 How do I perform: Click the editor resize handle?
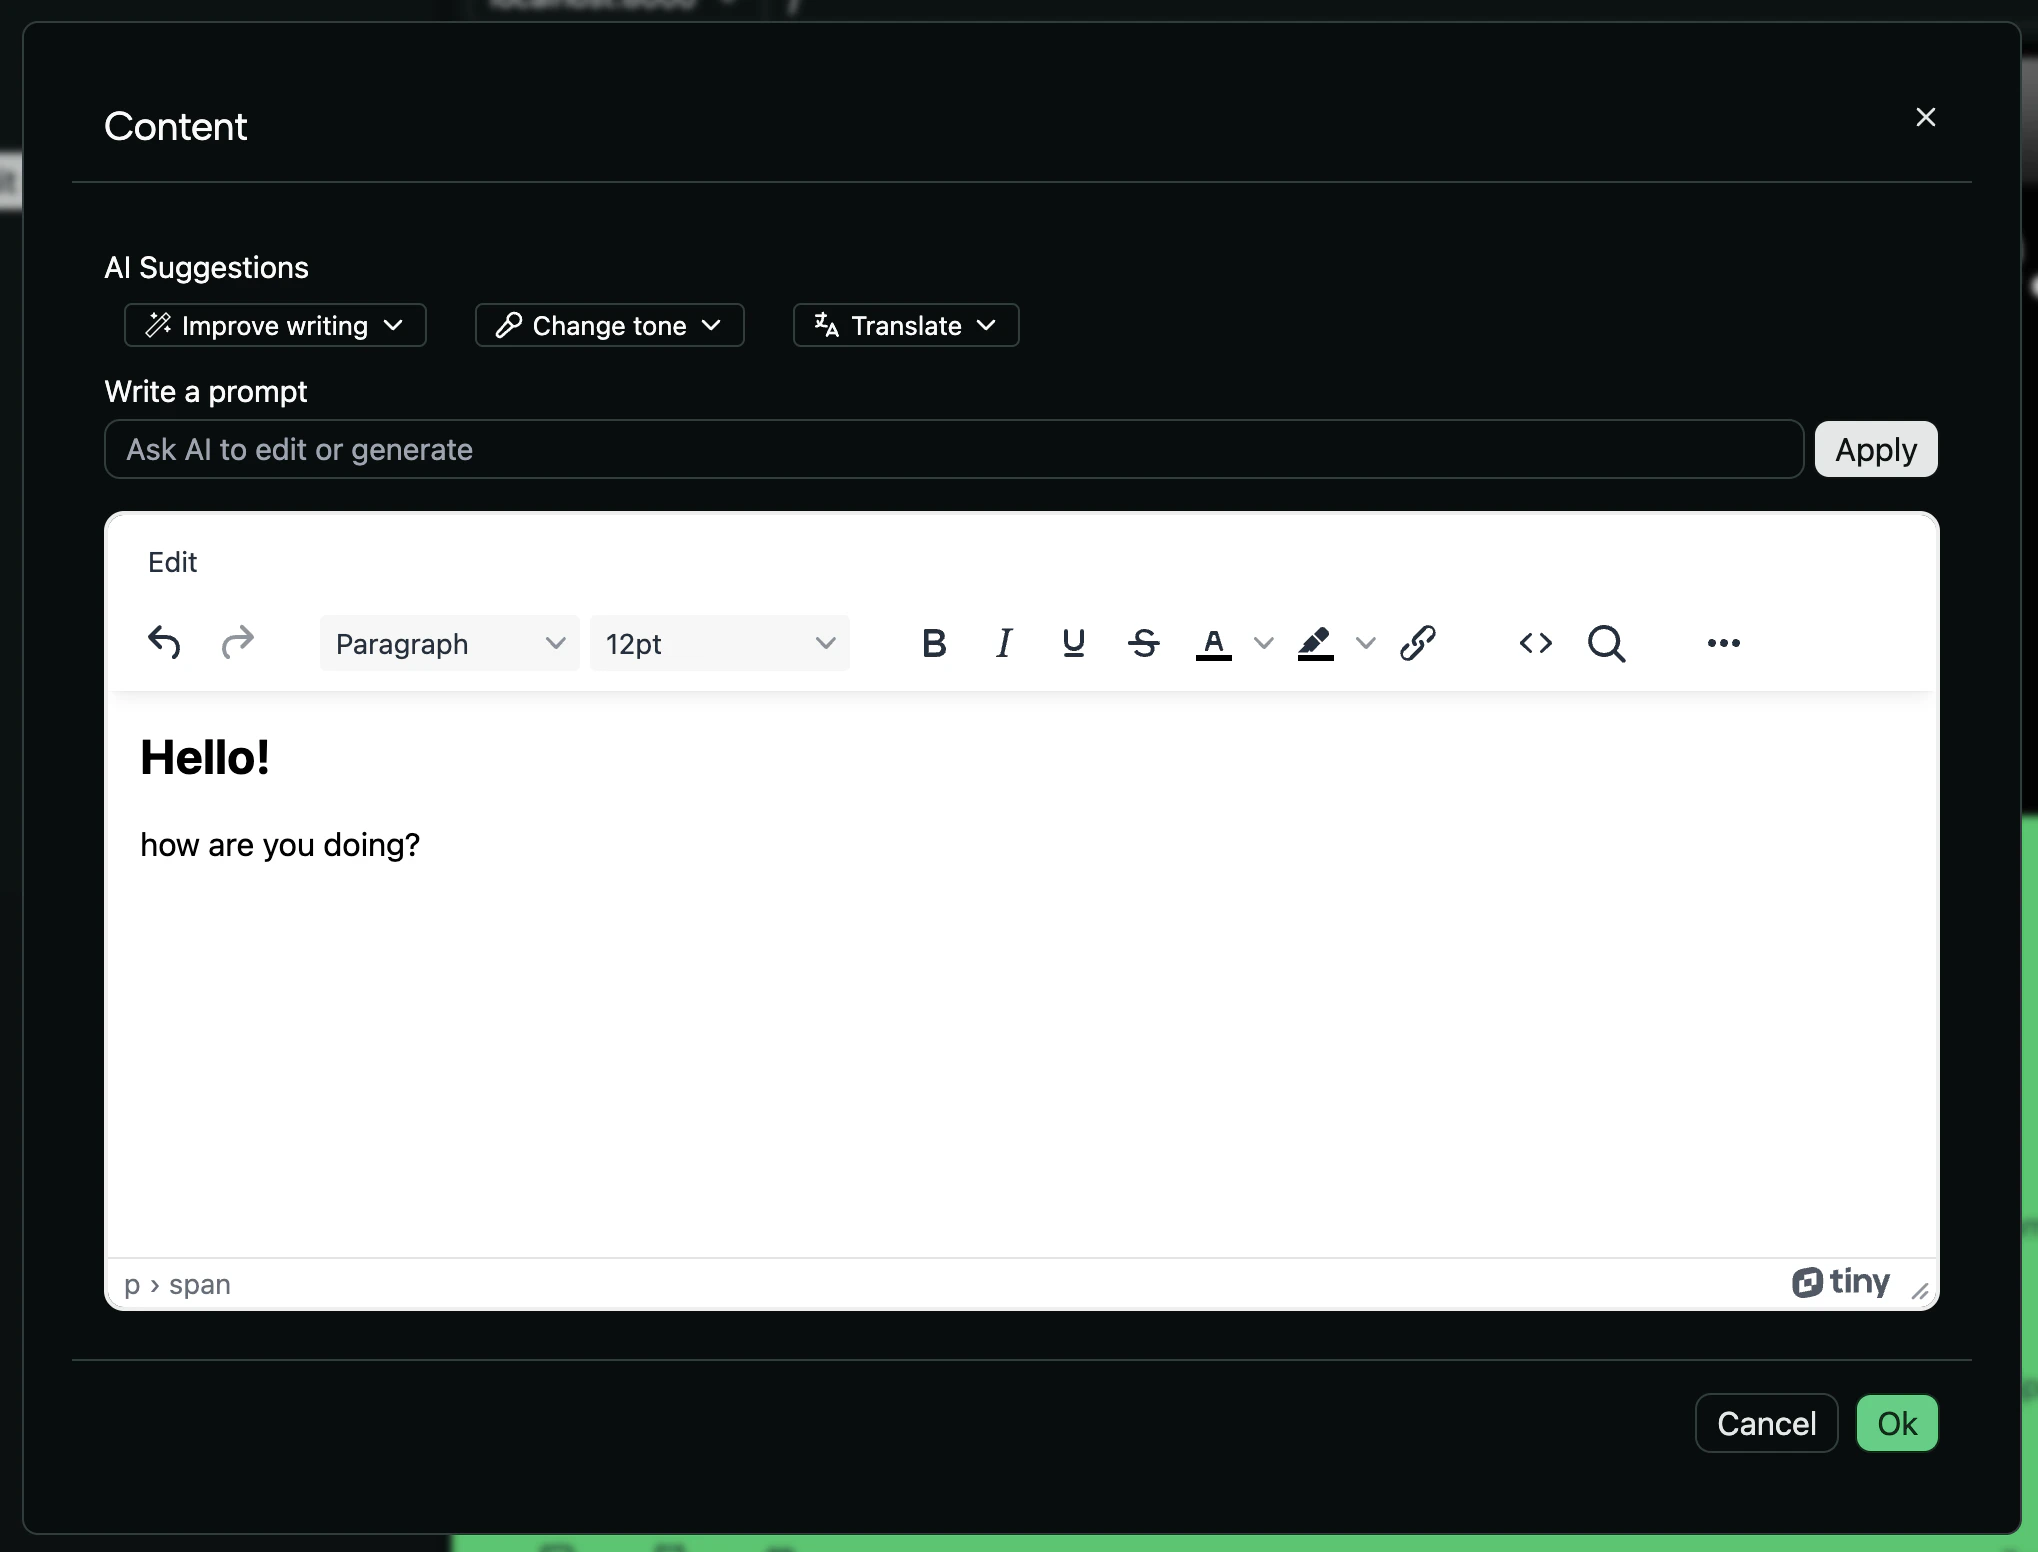click(1920, 1290)
